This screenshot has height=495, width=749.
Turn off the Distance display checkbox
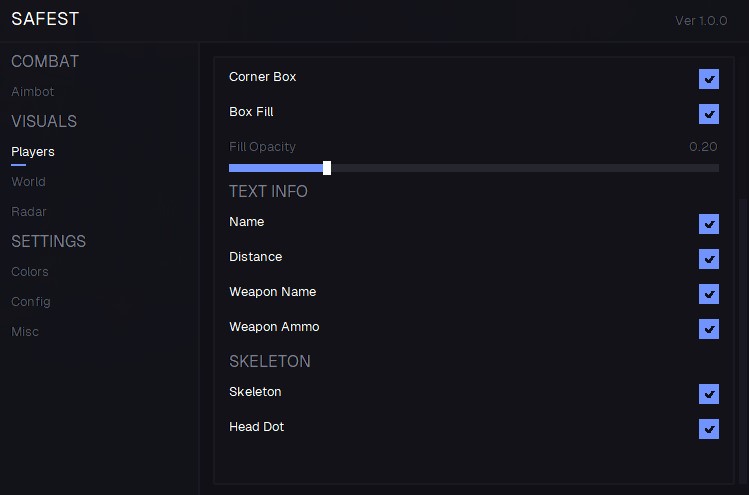point(709,259)
